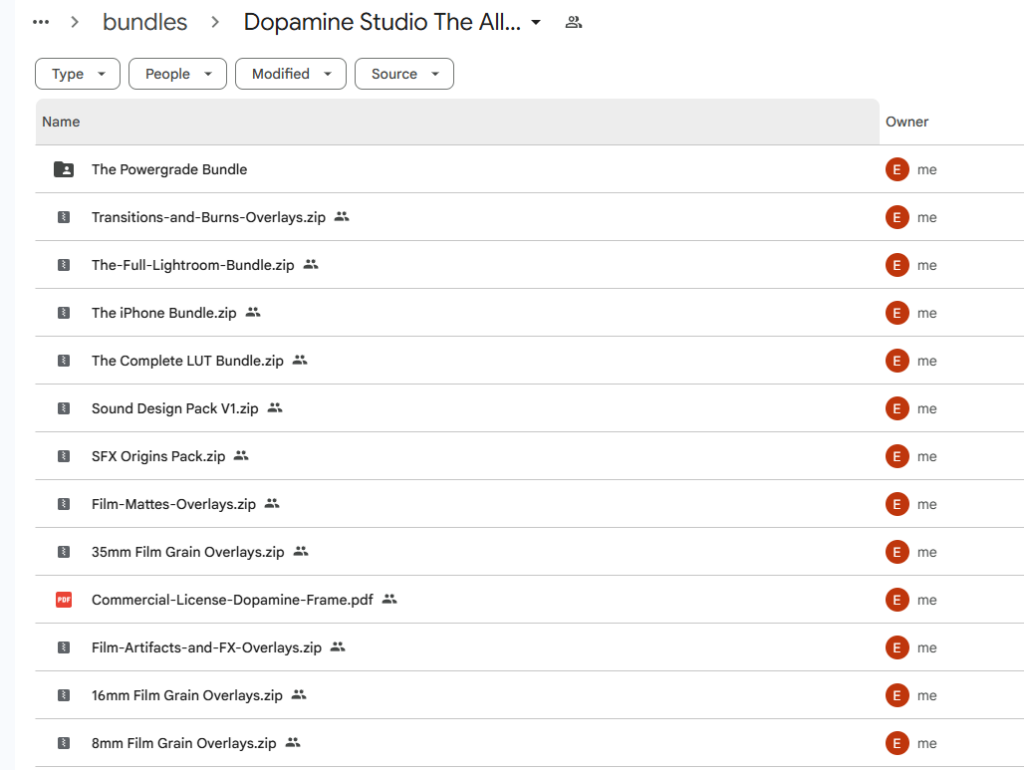Viewport: 1024px width, 770px height.
Task: Select The-Full-Lightroom-Bundle.zip file name
Action: pos(193,265)
